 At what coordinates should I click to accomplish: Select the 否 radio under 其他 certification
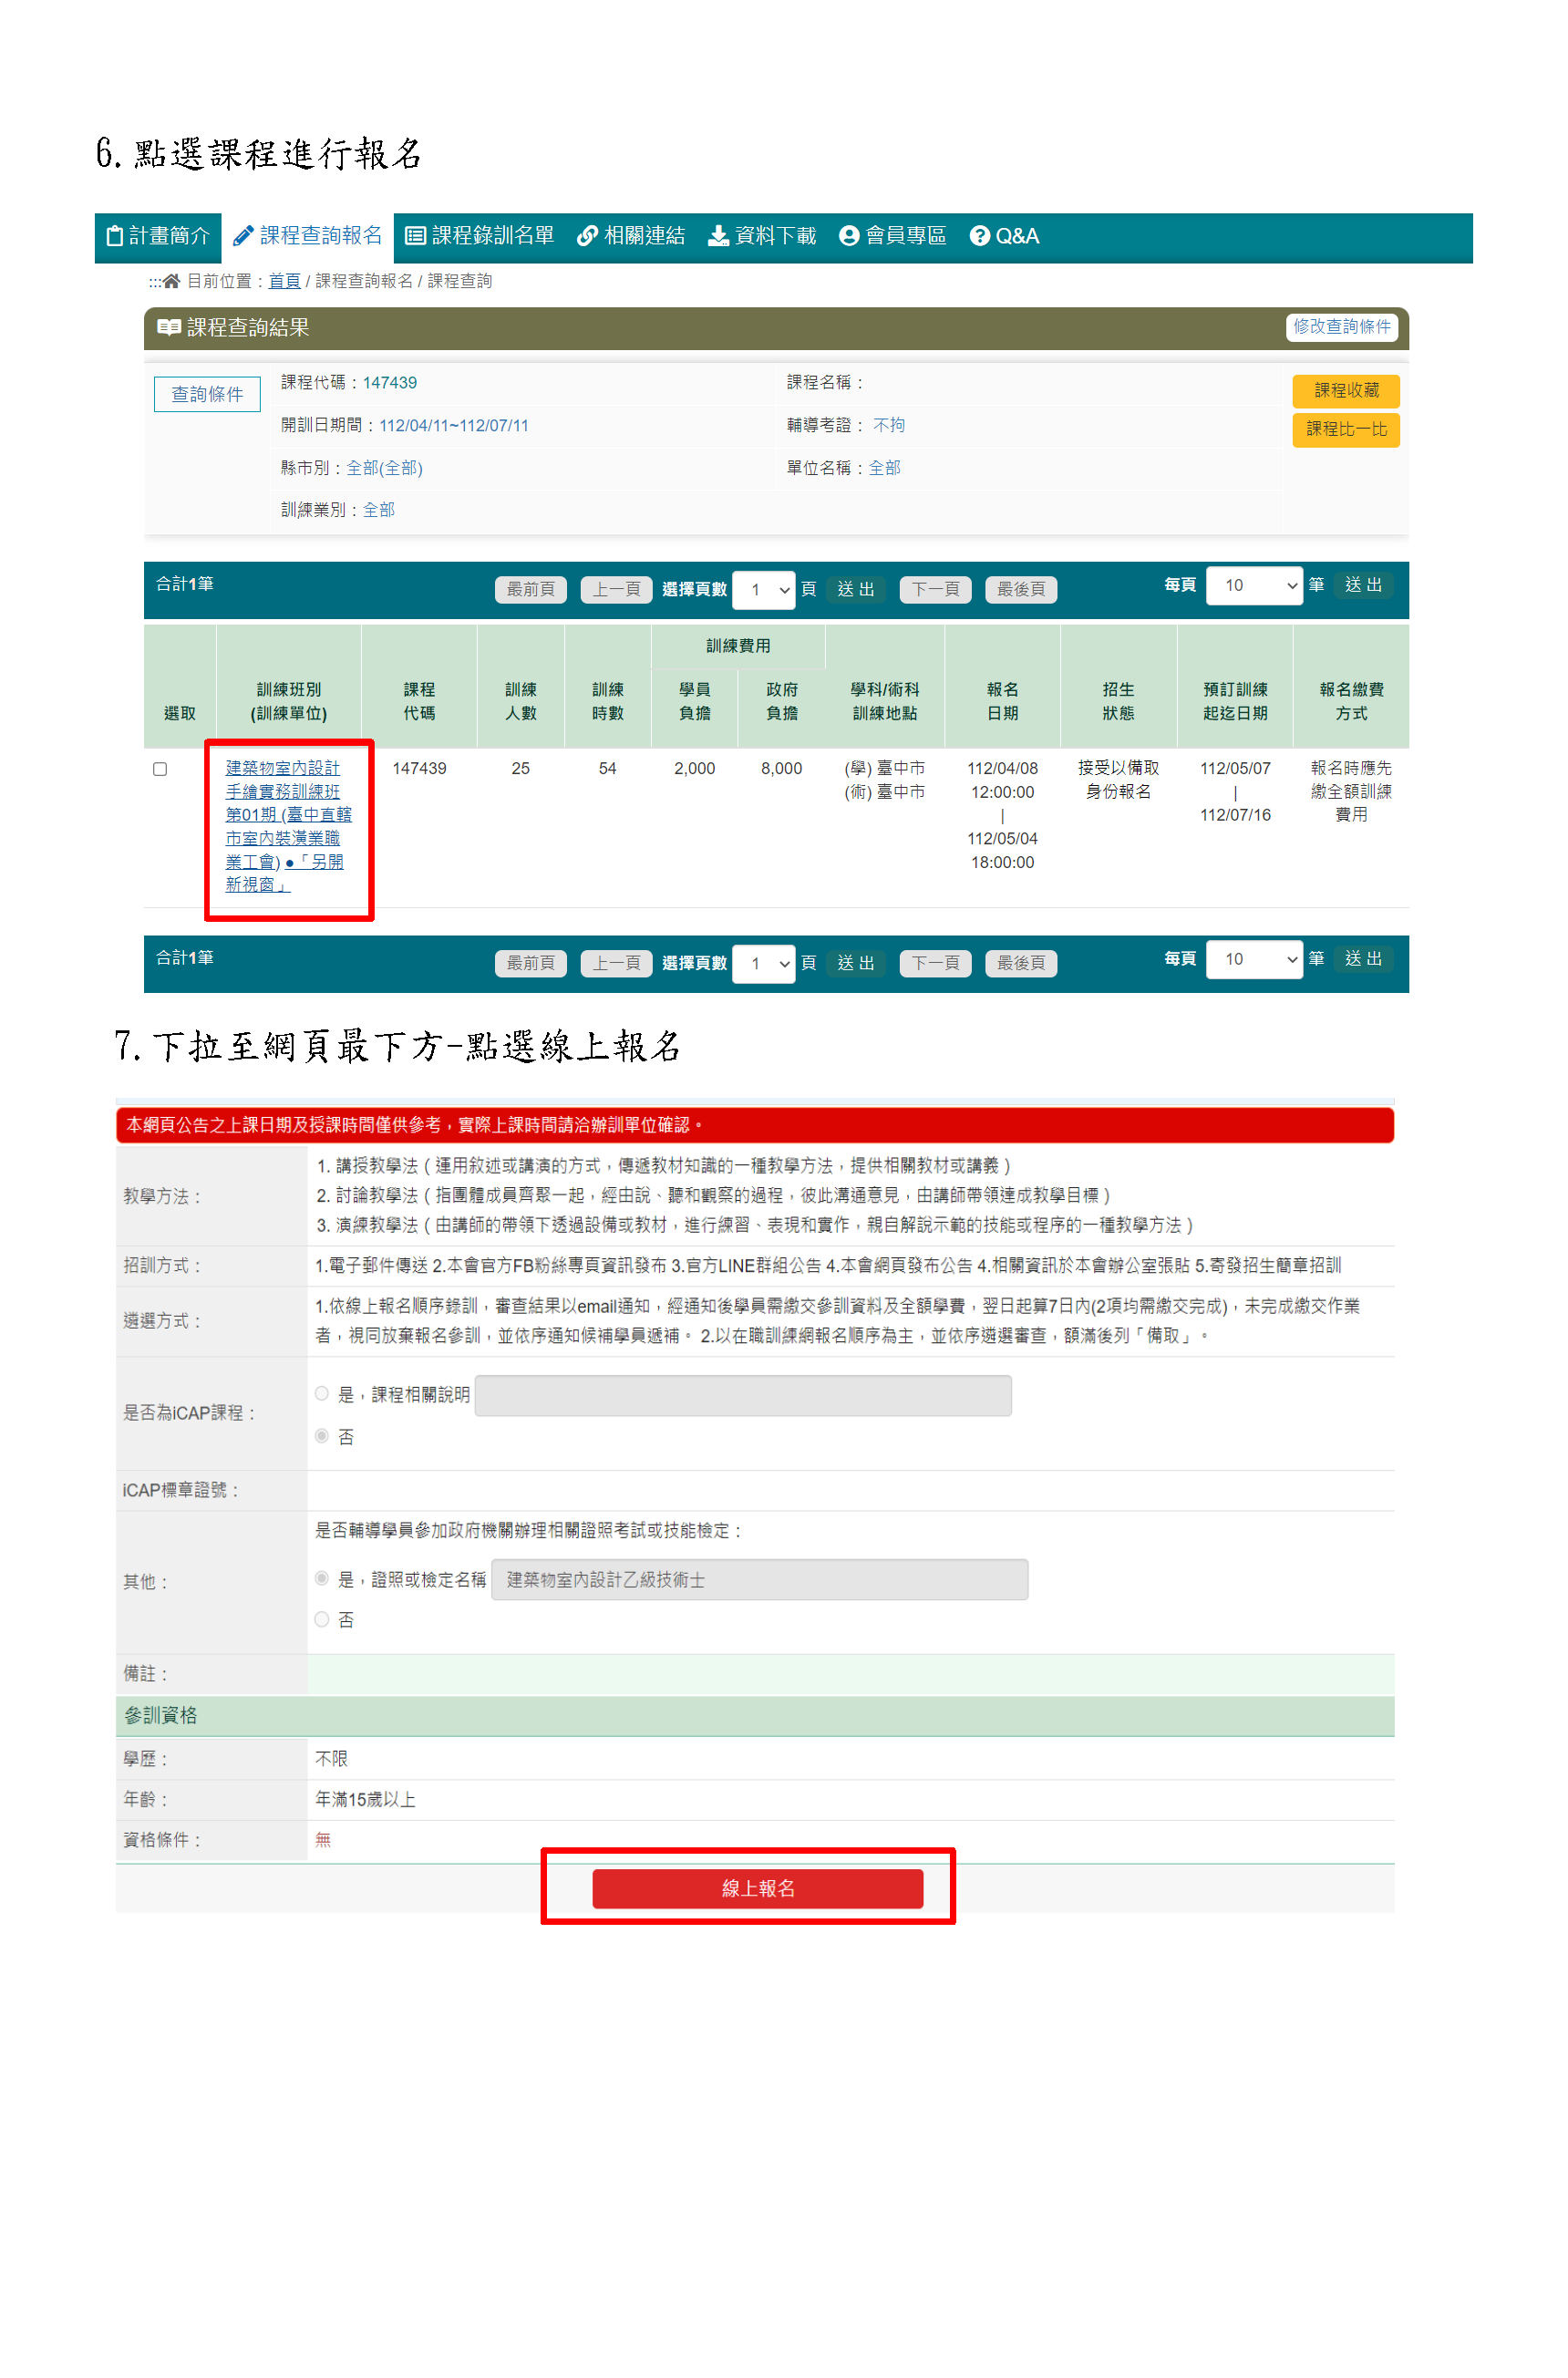click(322, 1619)
